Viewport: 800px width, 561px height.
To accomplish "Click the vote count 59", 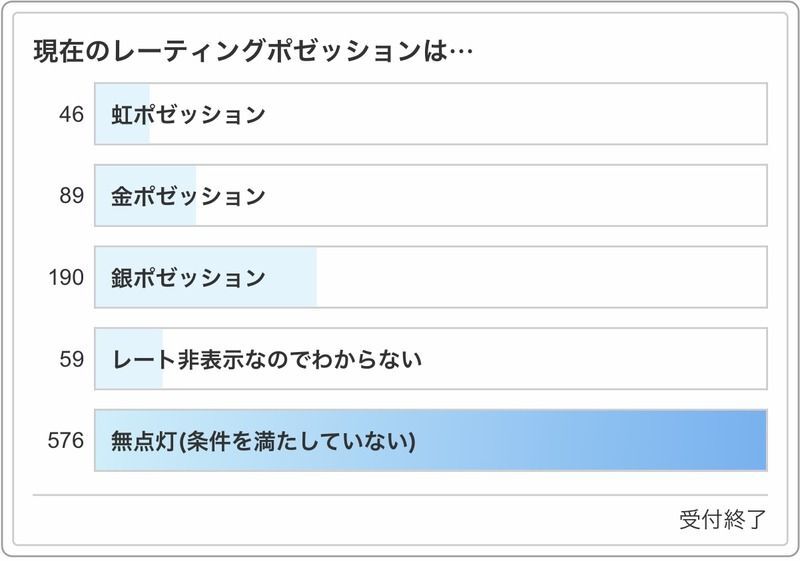I will click(71, 358).
